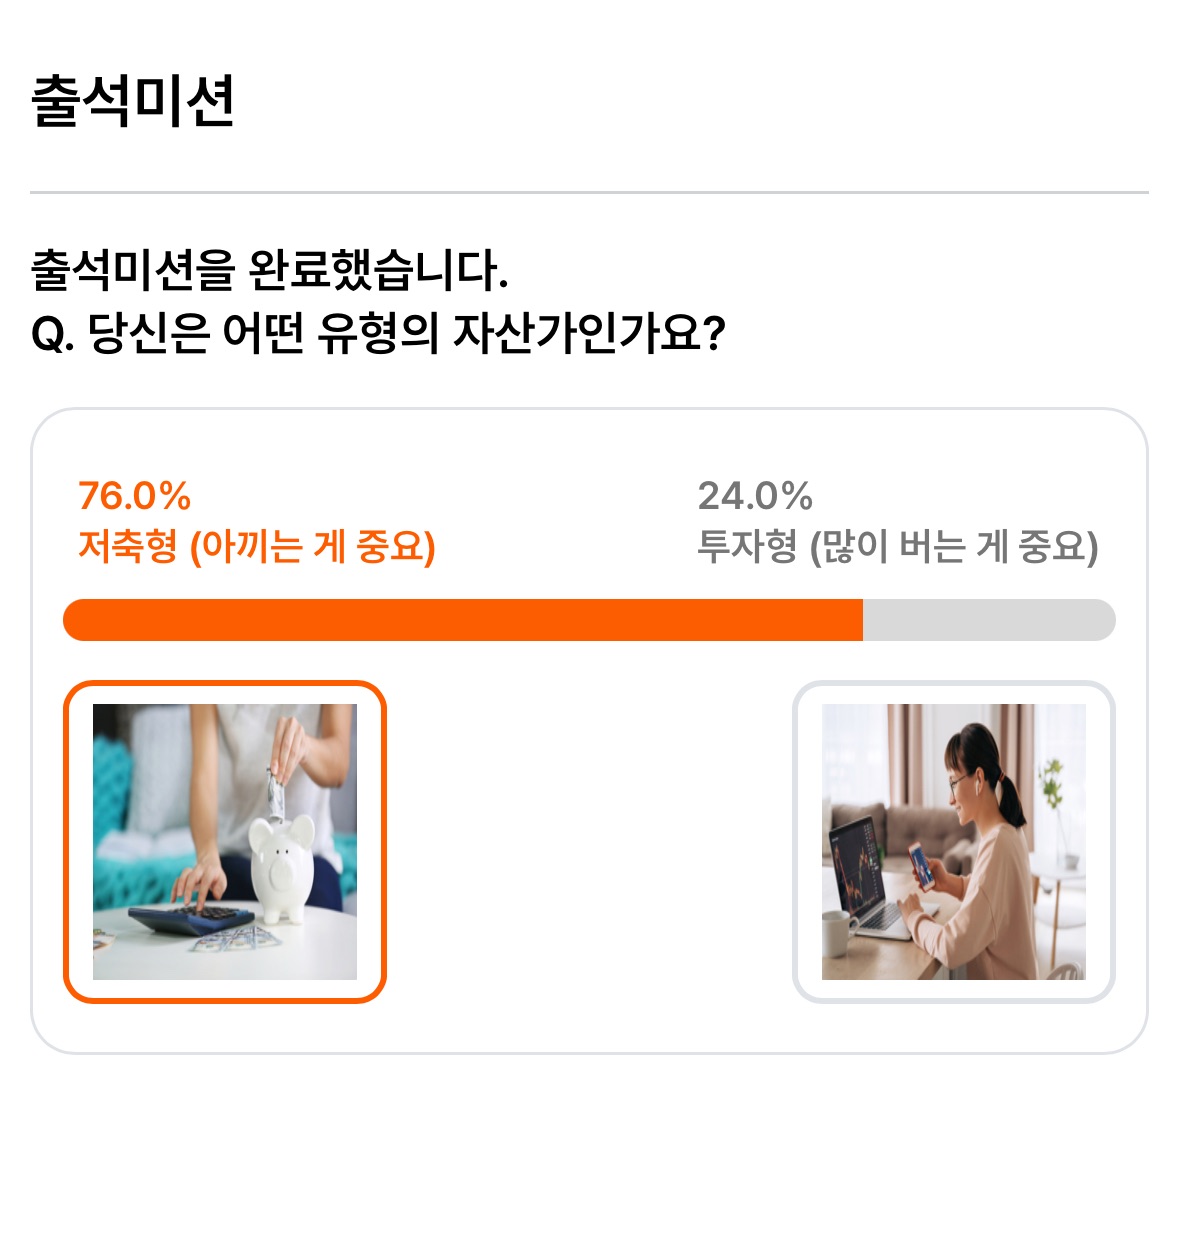This screenshot has height=1240, width=1179.
Task: Click the 저축형 (아끼는 게 중요) label
Action: (x=257, y=547)
